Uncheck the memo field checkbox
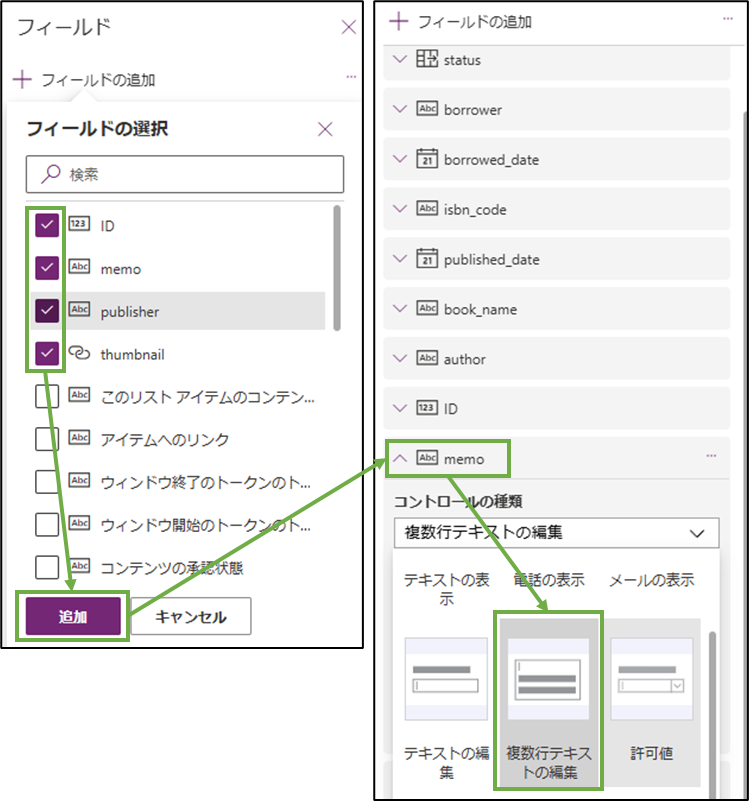 coord(47,268)
